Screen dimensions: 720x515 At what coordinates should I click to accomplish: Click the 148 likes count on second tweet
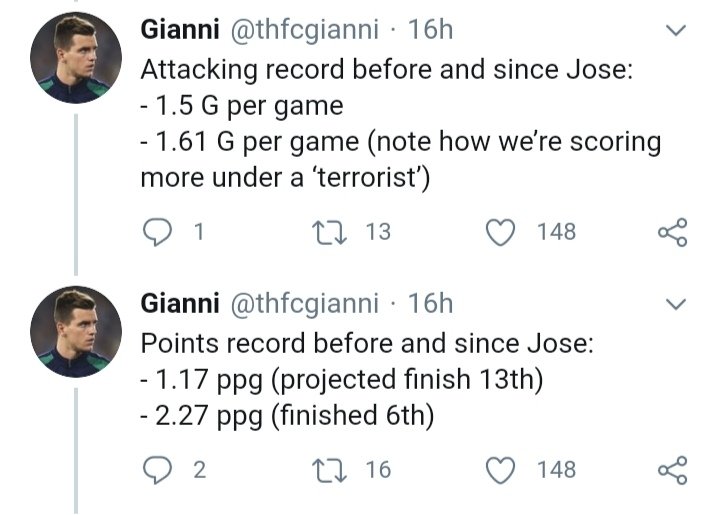click(556, 469)
